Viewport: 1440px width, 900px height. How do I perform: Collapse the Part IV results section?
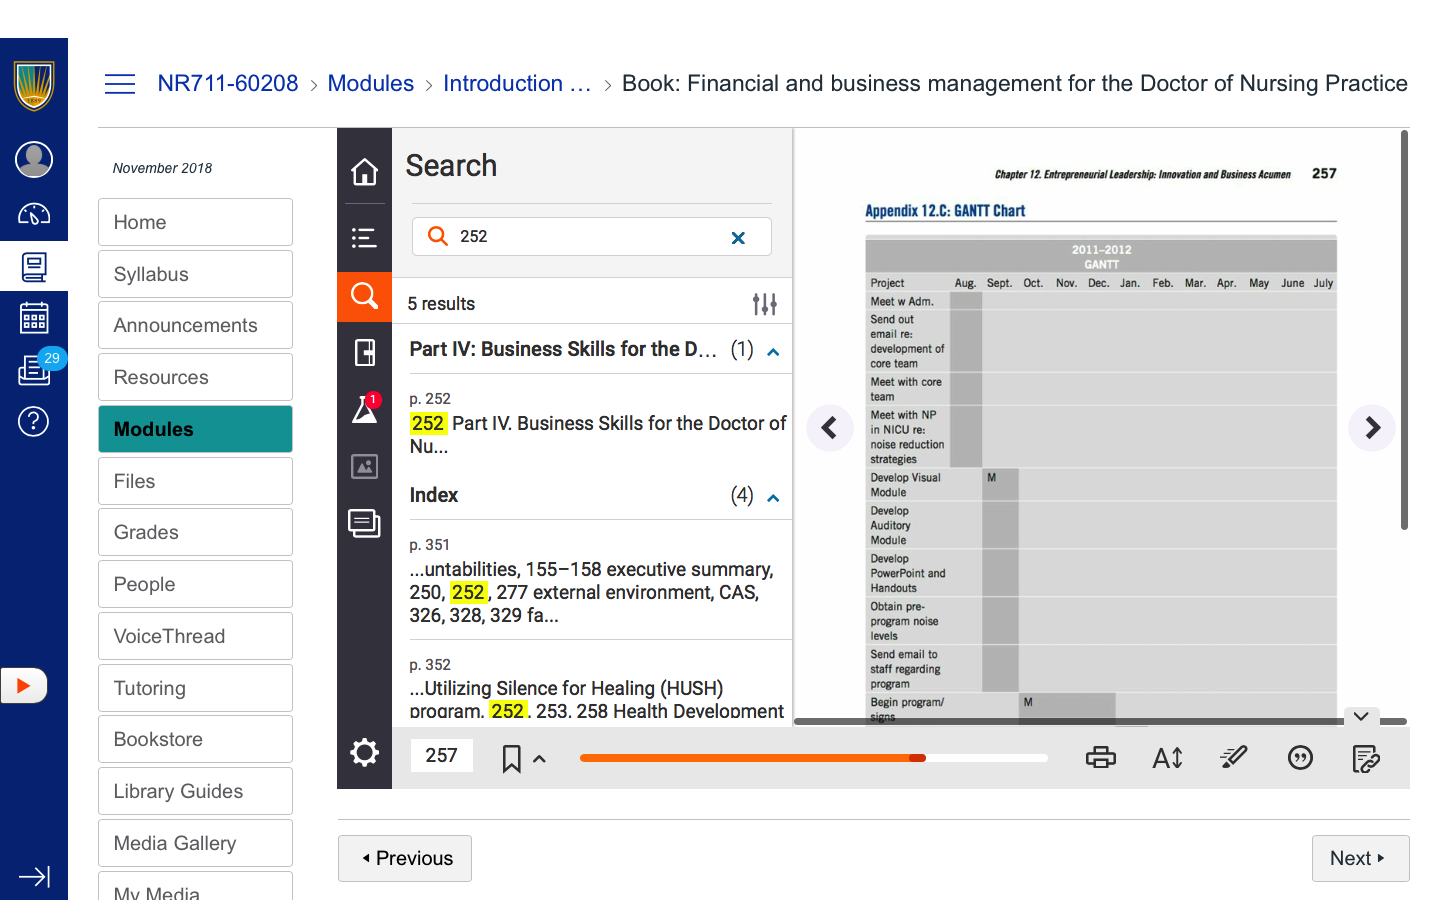point(773,352)
